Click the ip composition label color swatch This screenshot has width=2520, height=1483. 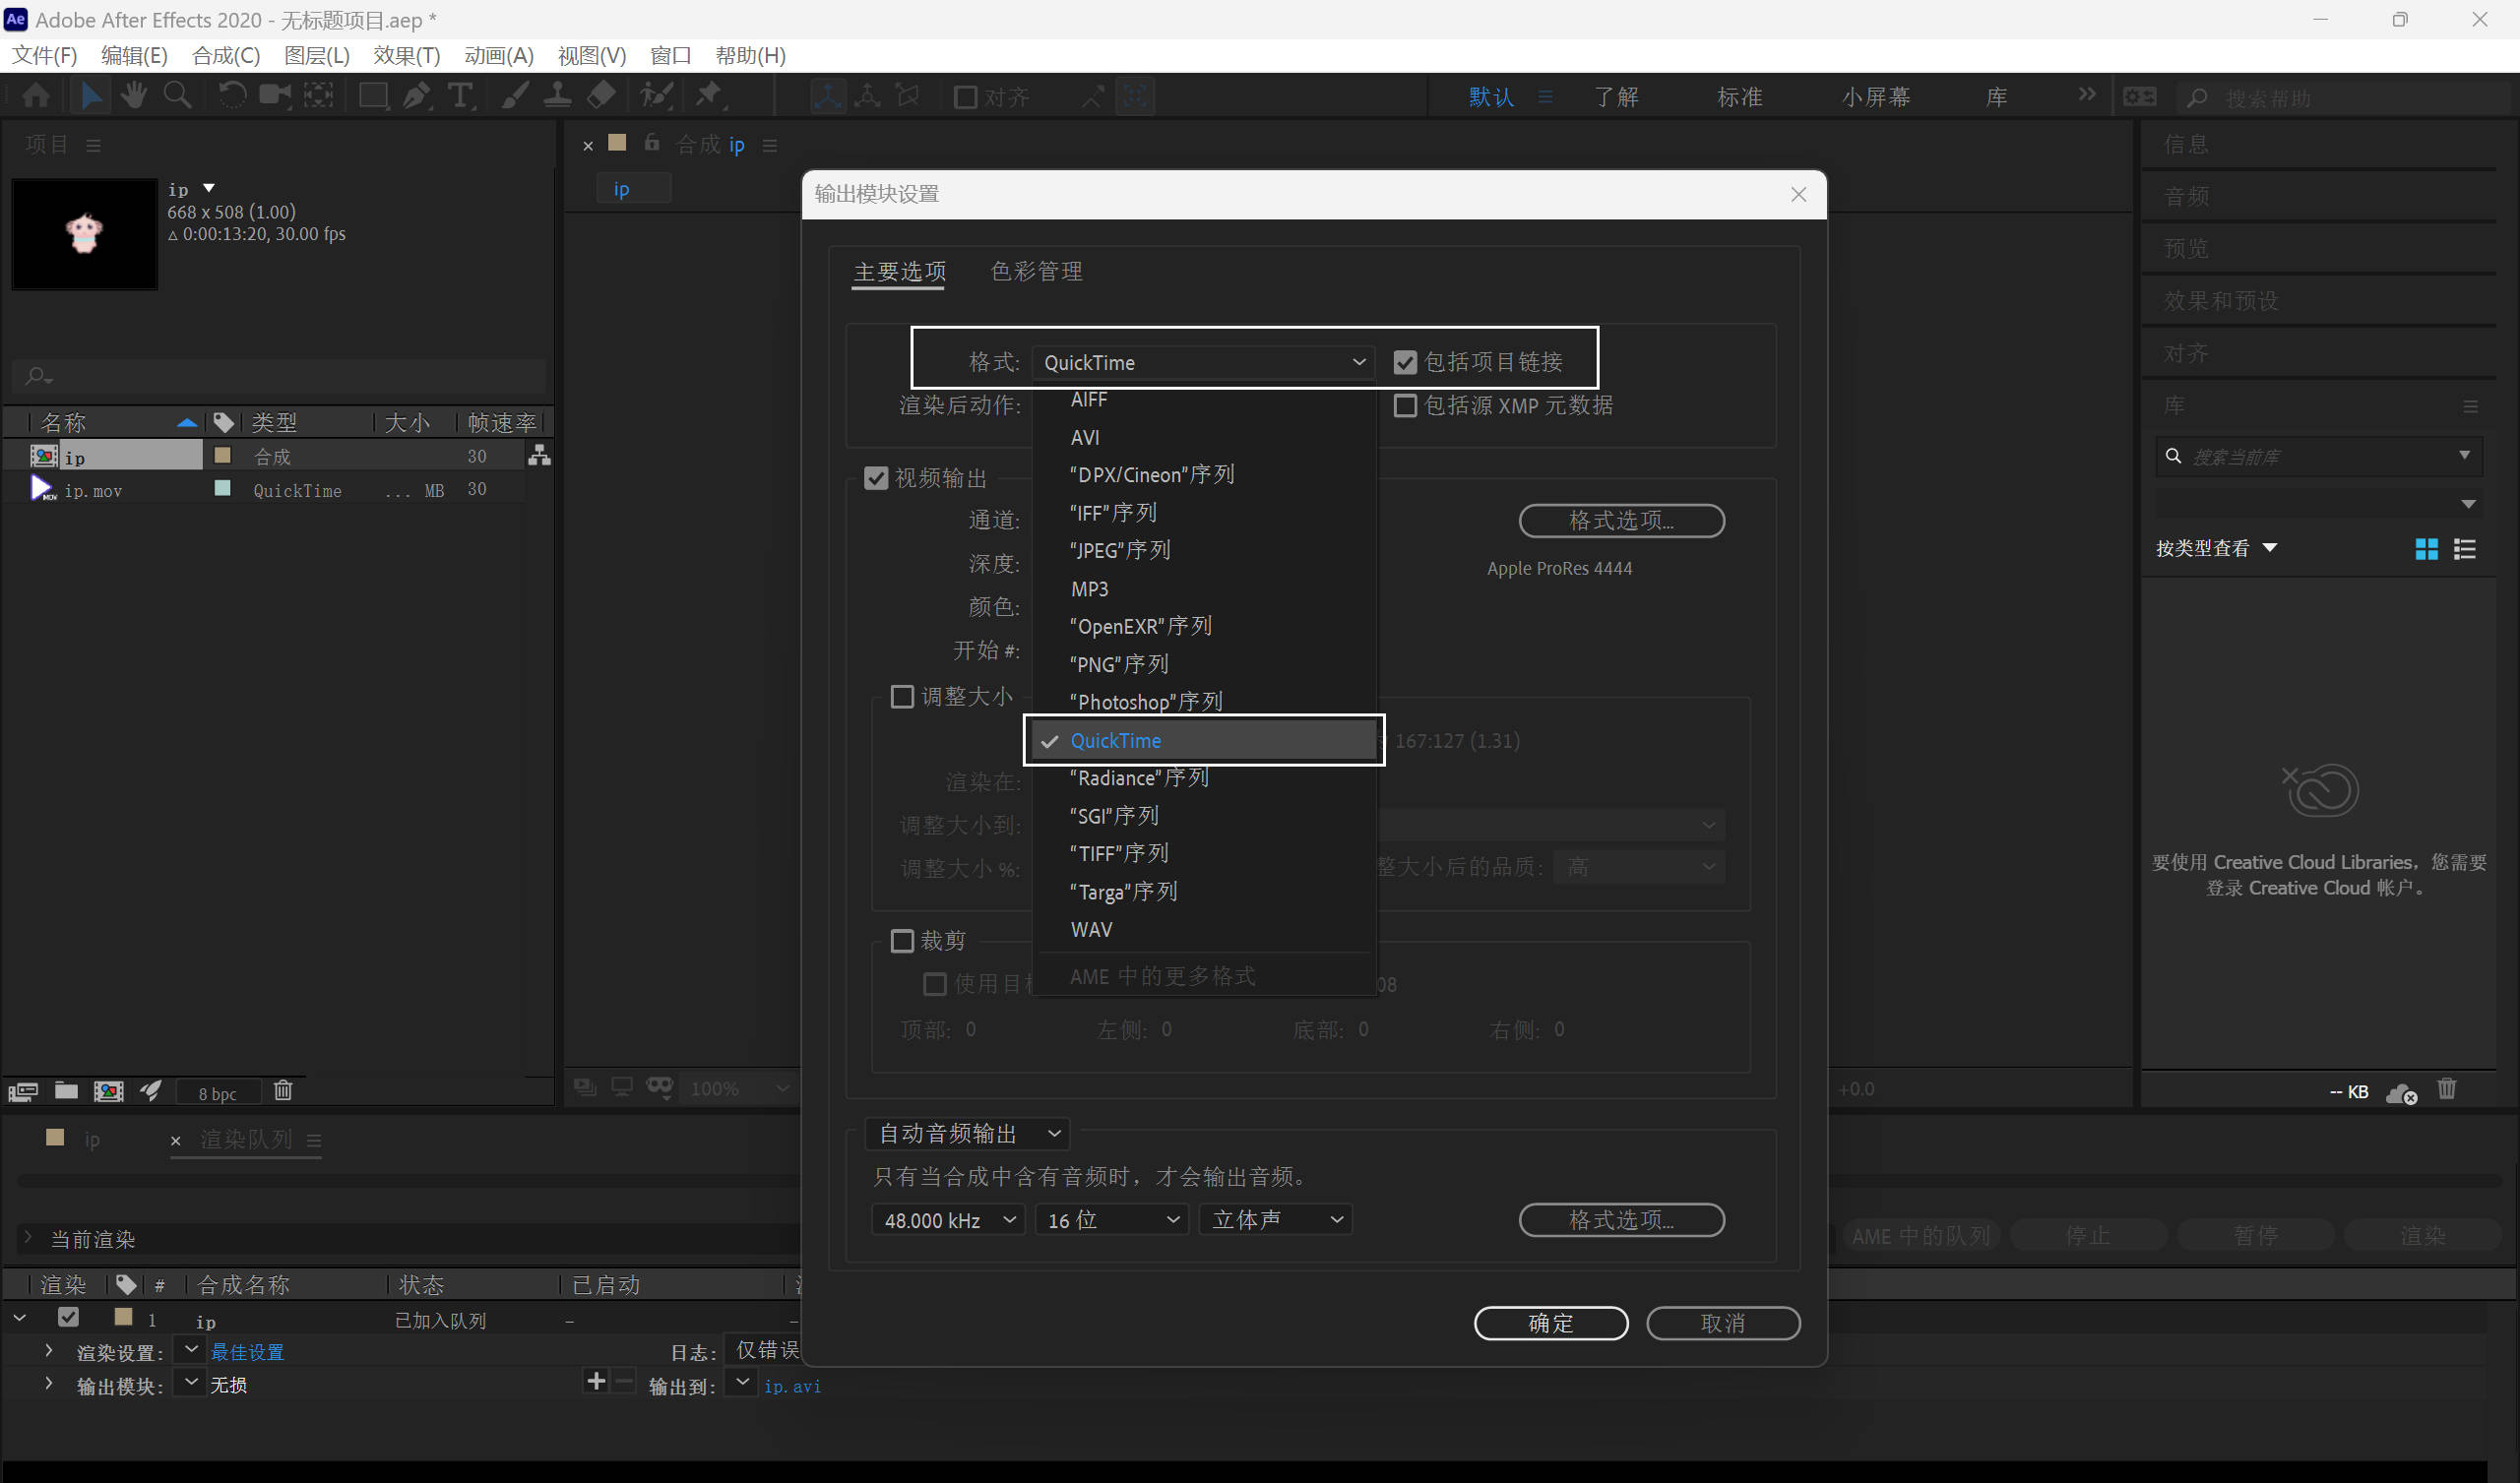[x=223, y=456]
